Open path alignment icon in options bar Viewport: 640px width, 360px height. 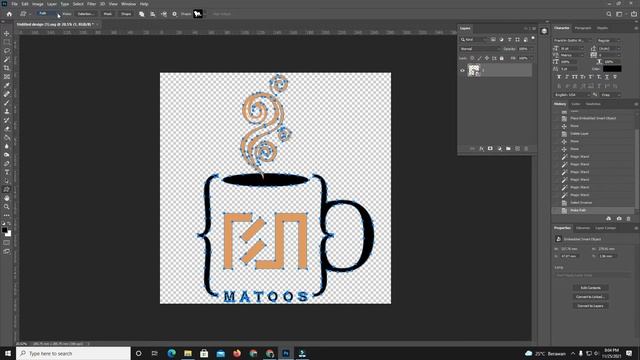(153, 14)
